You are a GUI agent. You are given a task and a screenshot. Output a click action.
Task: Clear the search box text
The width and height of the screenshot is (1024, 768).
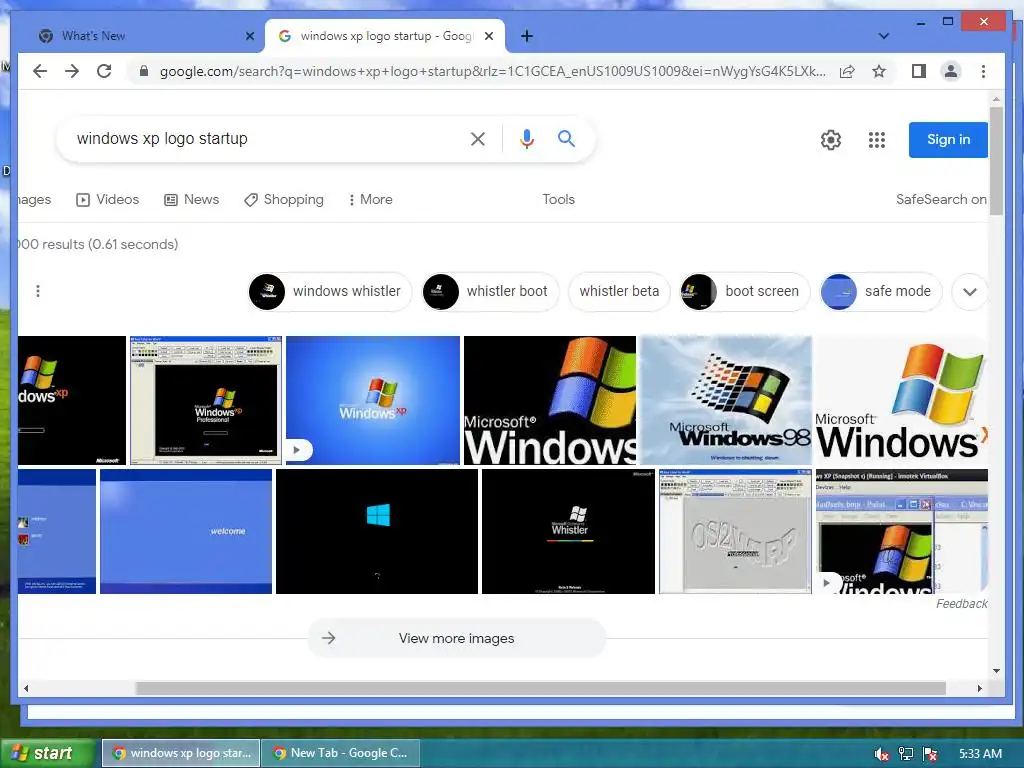click(x=477, y=138)
